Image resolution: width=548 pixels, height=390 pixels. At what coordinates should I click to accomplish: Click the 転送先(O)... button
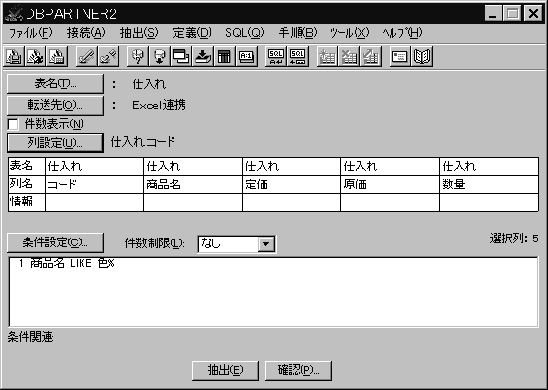pyautogui.click(x=55, y=105)
